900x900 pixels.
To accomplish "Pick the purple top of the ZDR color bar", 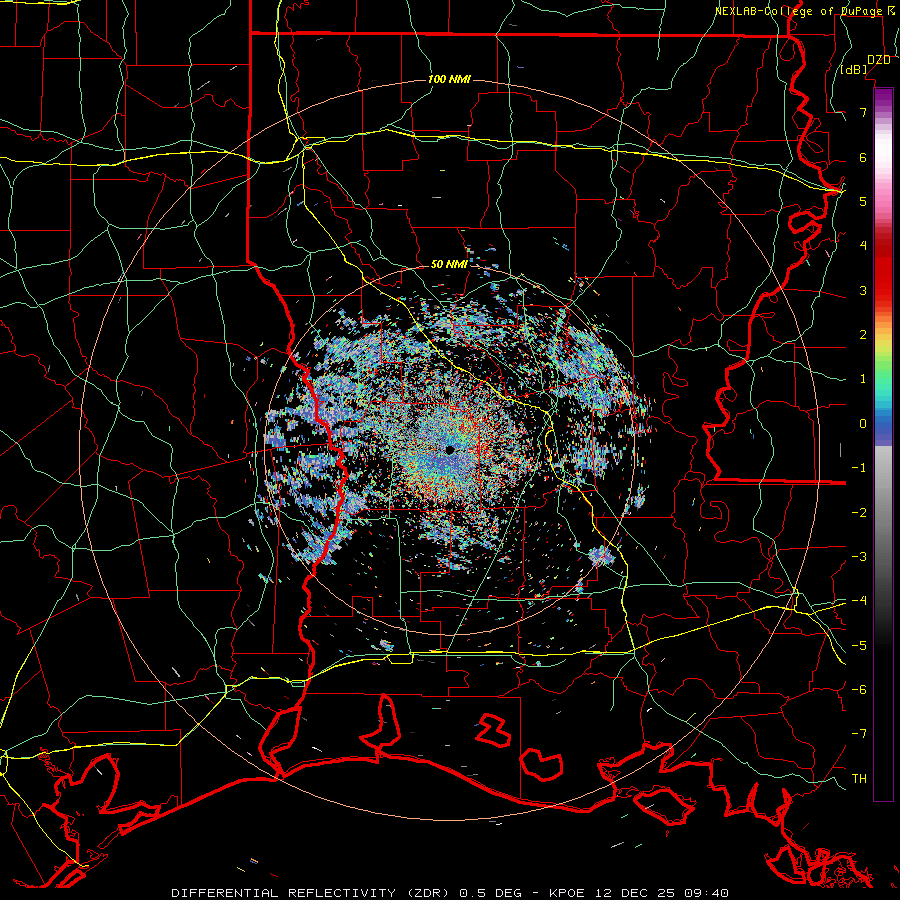I will [883, 96].
